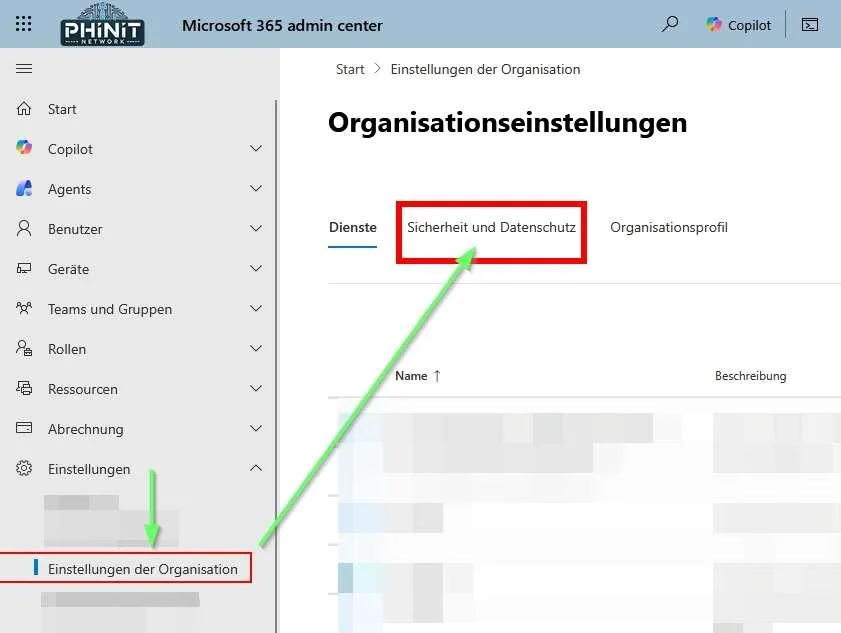The image size is (841, 633).
Task: Click the PHINIT Network logo
Action: [x=102, y=24]
